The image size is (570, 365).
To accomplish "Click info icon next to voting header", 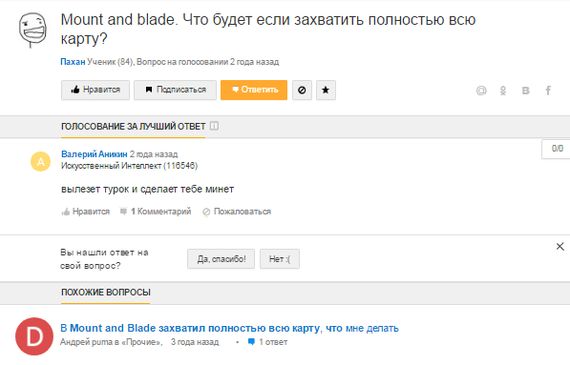I will [x=214, y=126].
